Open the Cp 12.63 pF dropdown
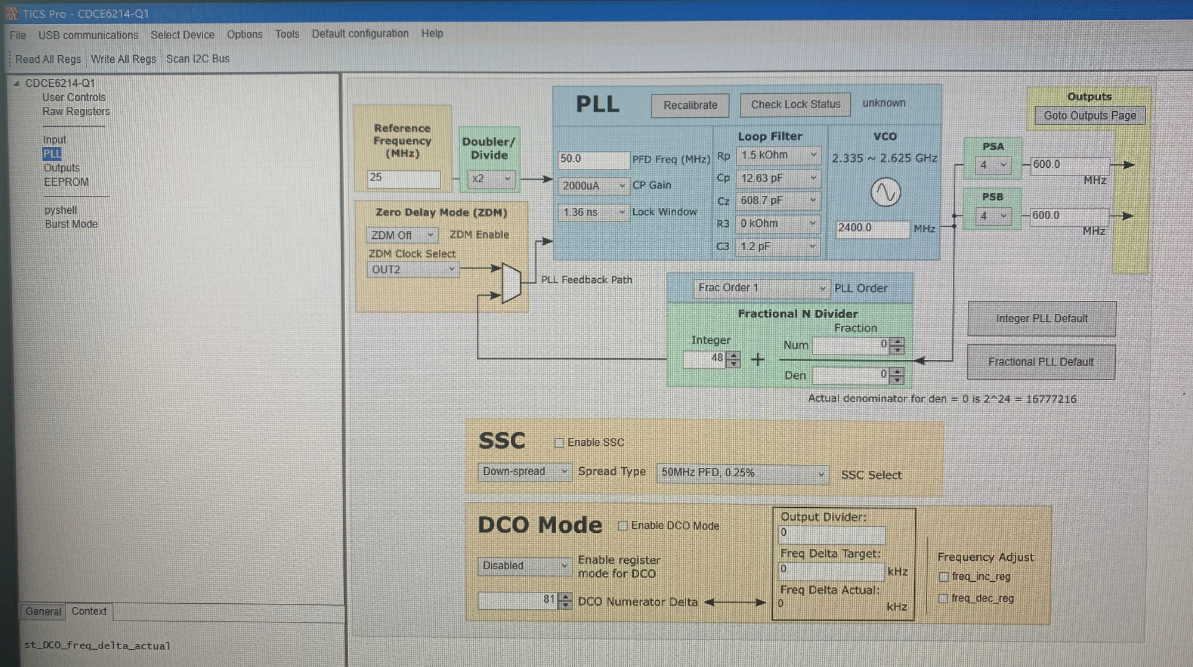The width and height of the screenshot is (1193, 667). click(778, 178)
